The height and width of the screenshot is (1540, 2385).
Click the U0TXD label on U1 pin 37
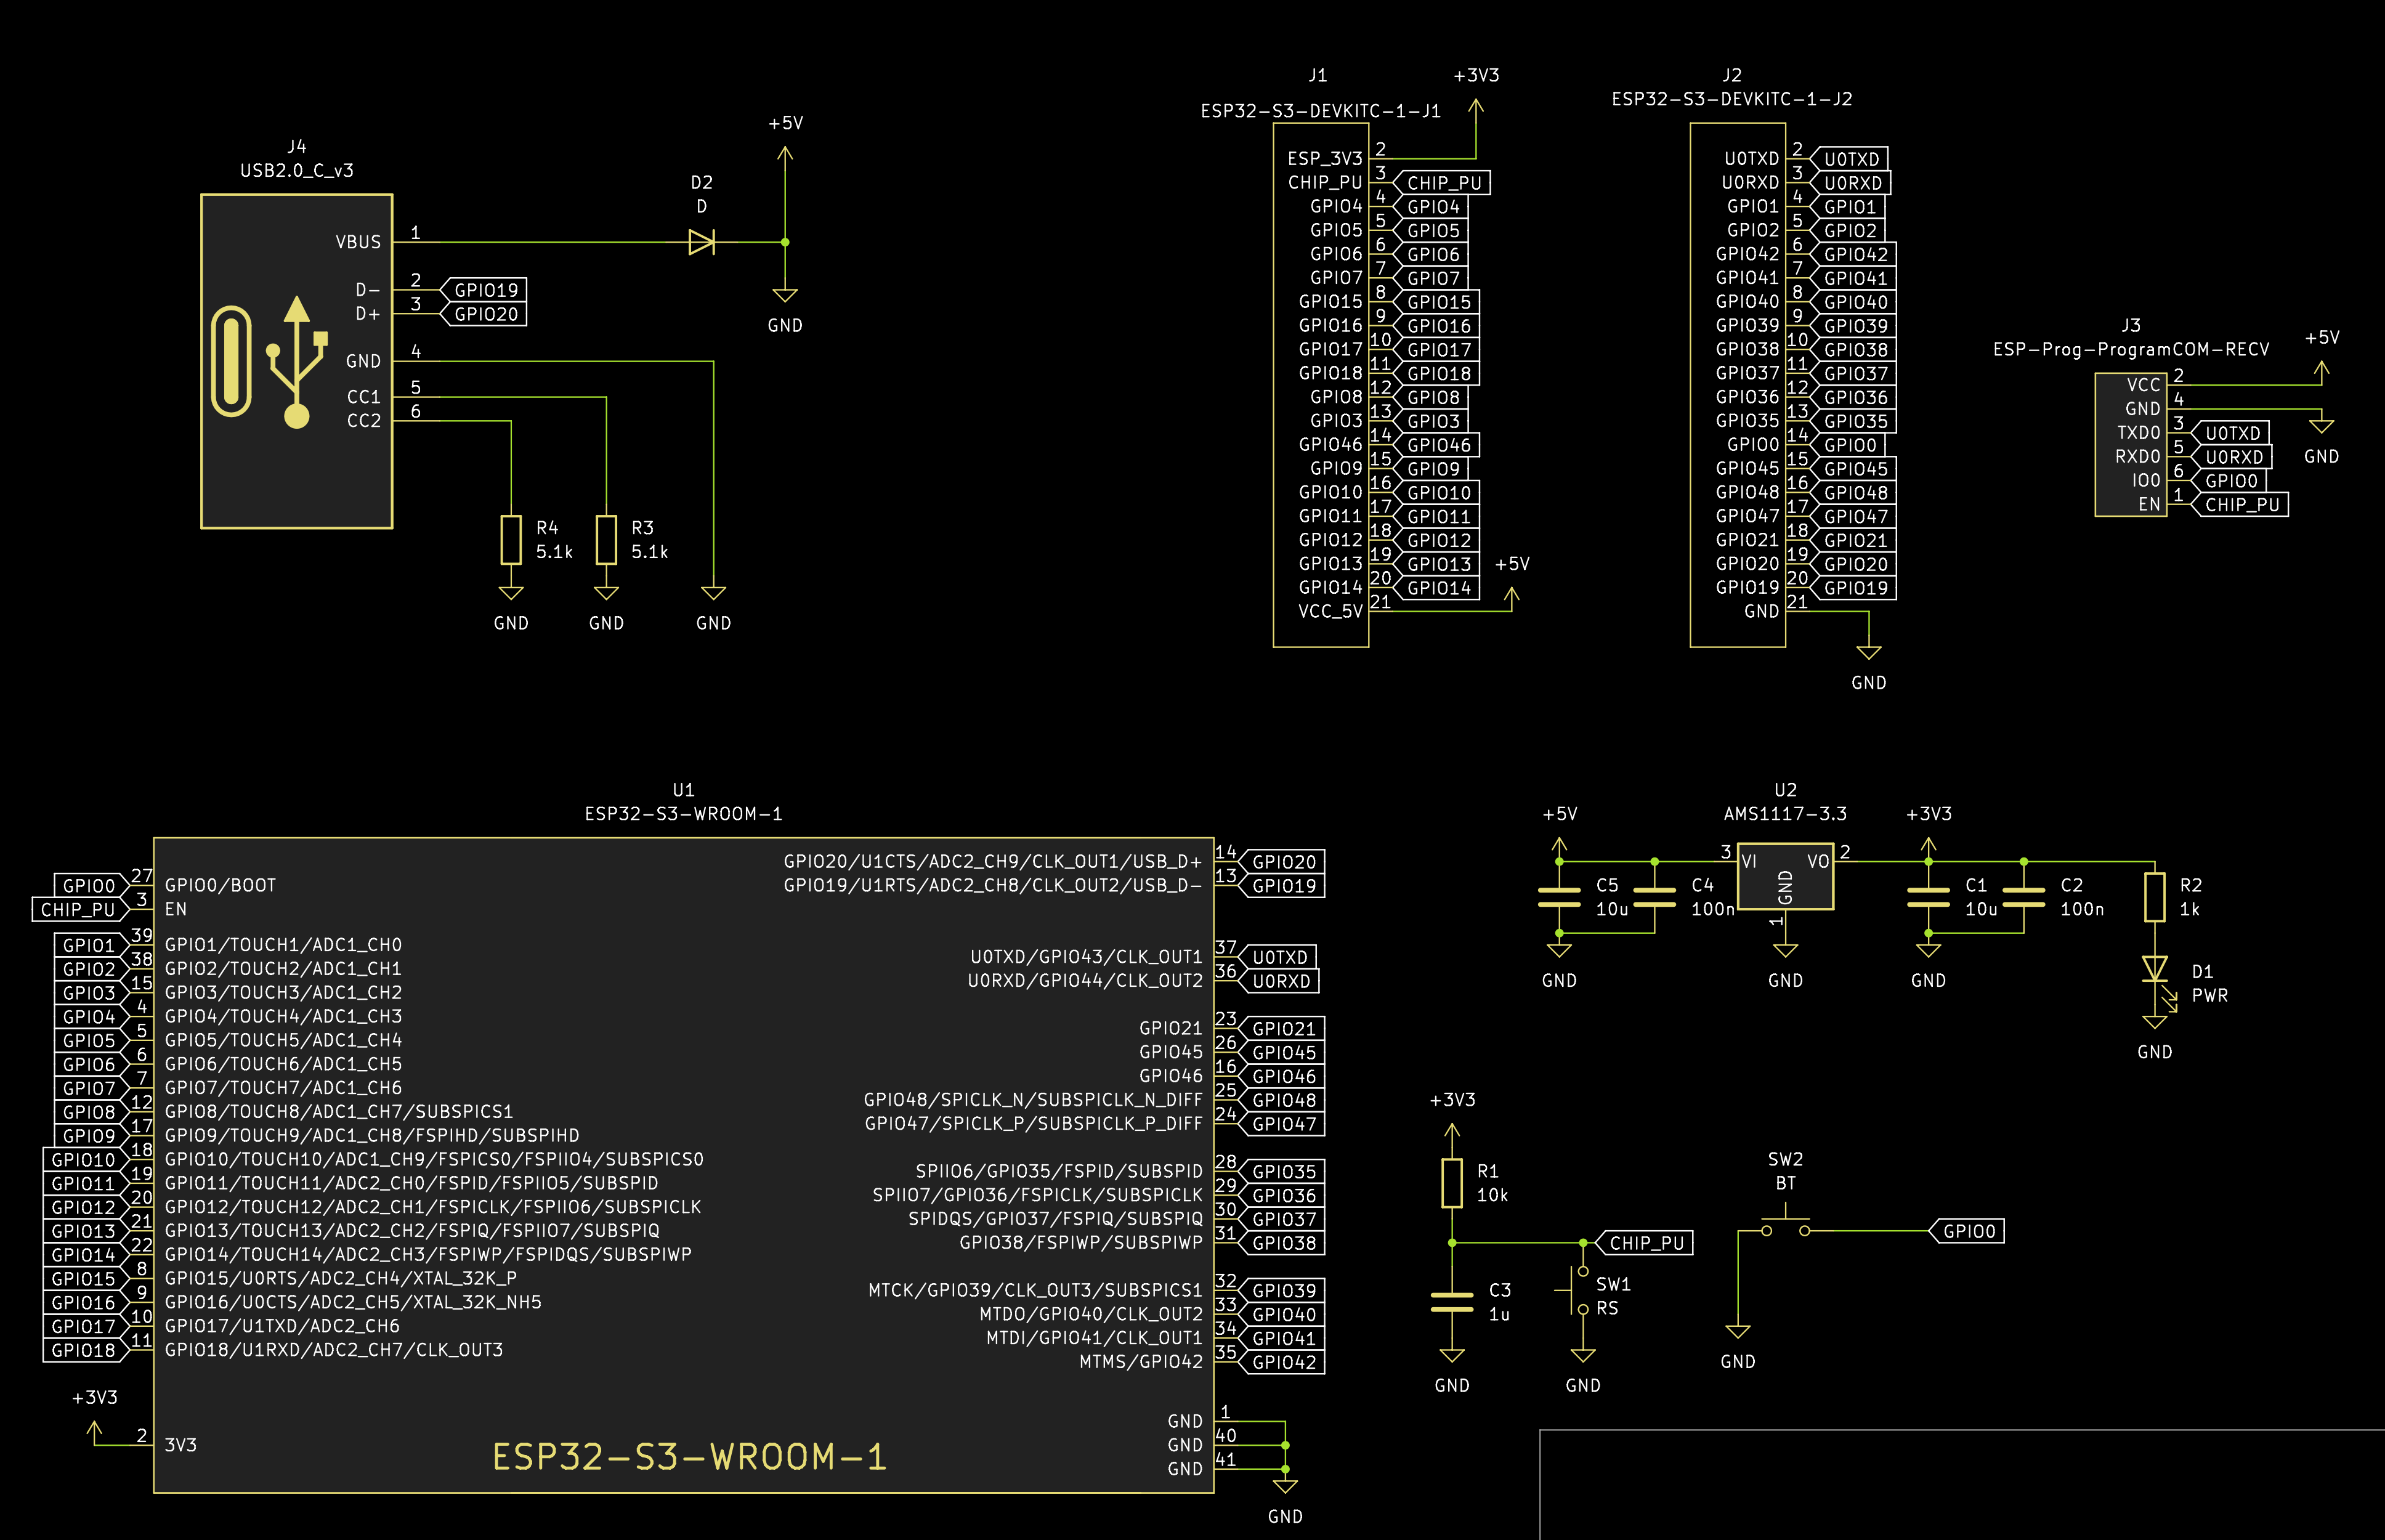1279,957
